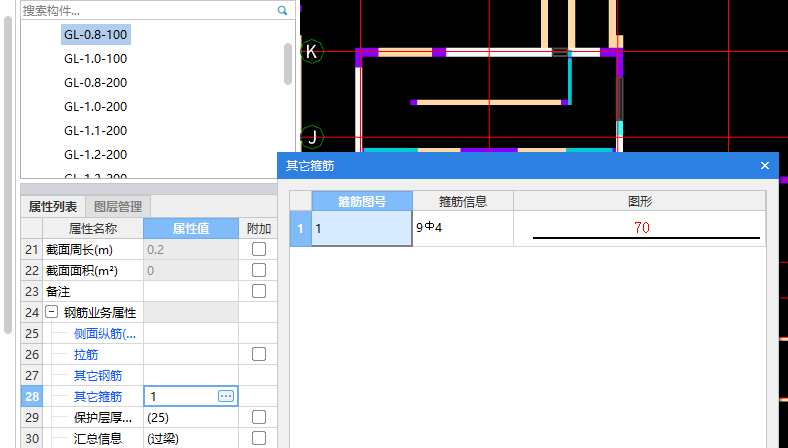Click the 箍筋图号 cell with value 1
This screenshot has width=788, height=448.
coord(362,228)
